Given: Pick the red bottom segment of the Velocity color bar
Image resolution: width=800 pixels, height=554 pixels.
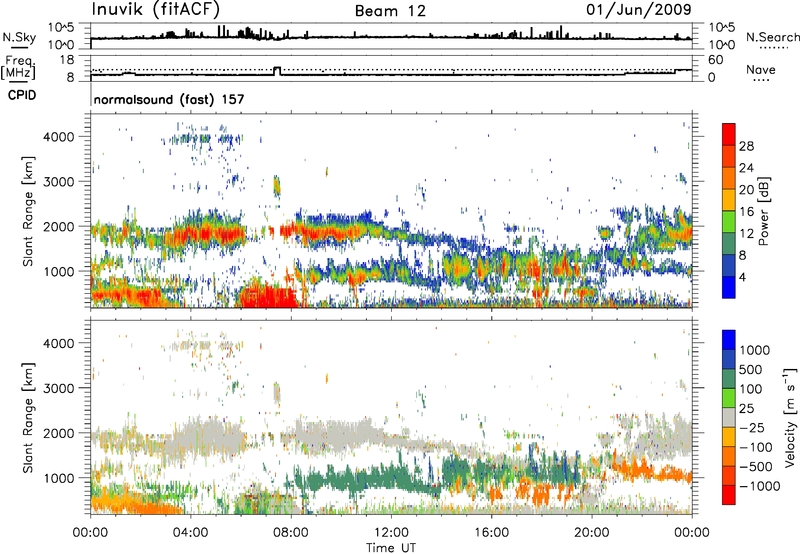Looking at the screenshot, I should click(x=729, y=495).
